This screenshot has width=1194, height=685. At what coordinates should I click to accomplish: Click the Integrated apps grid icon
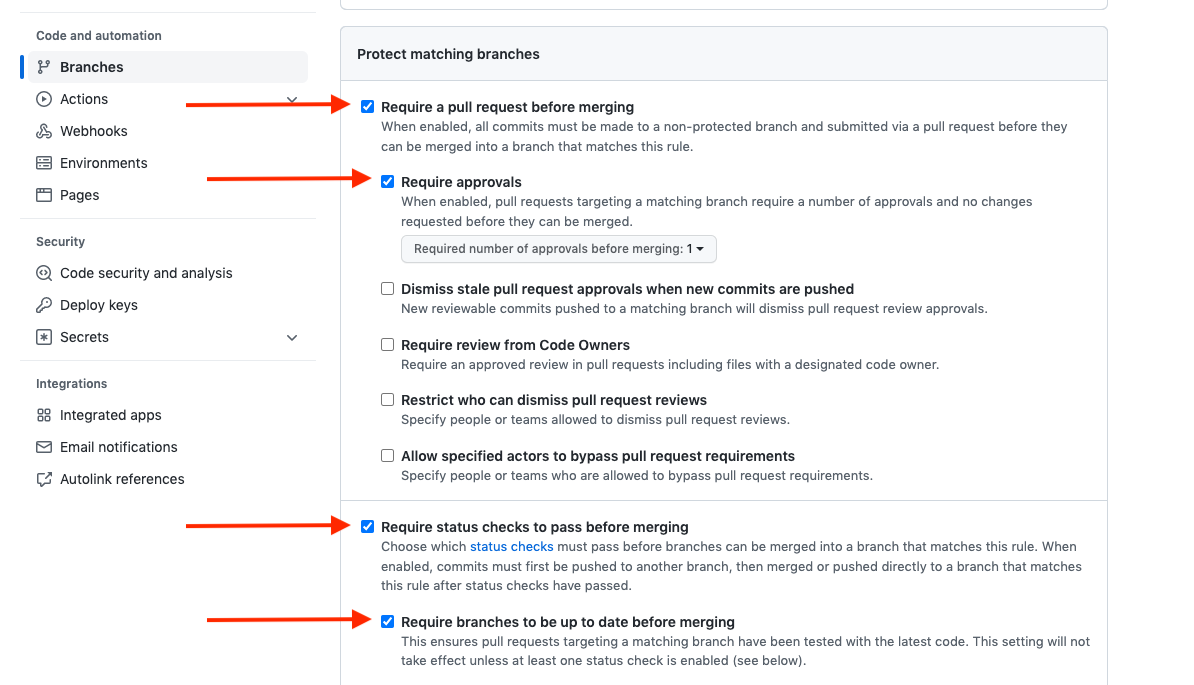coord(44,415)
